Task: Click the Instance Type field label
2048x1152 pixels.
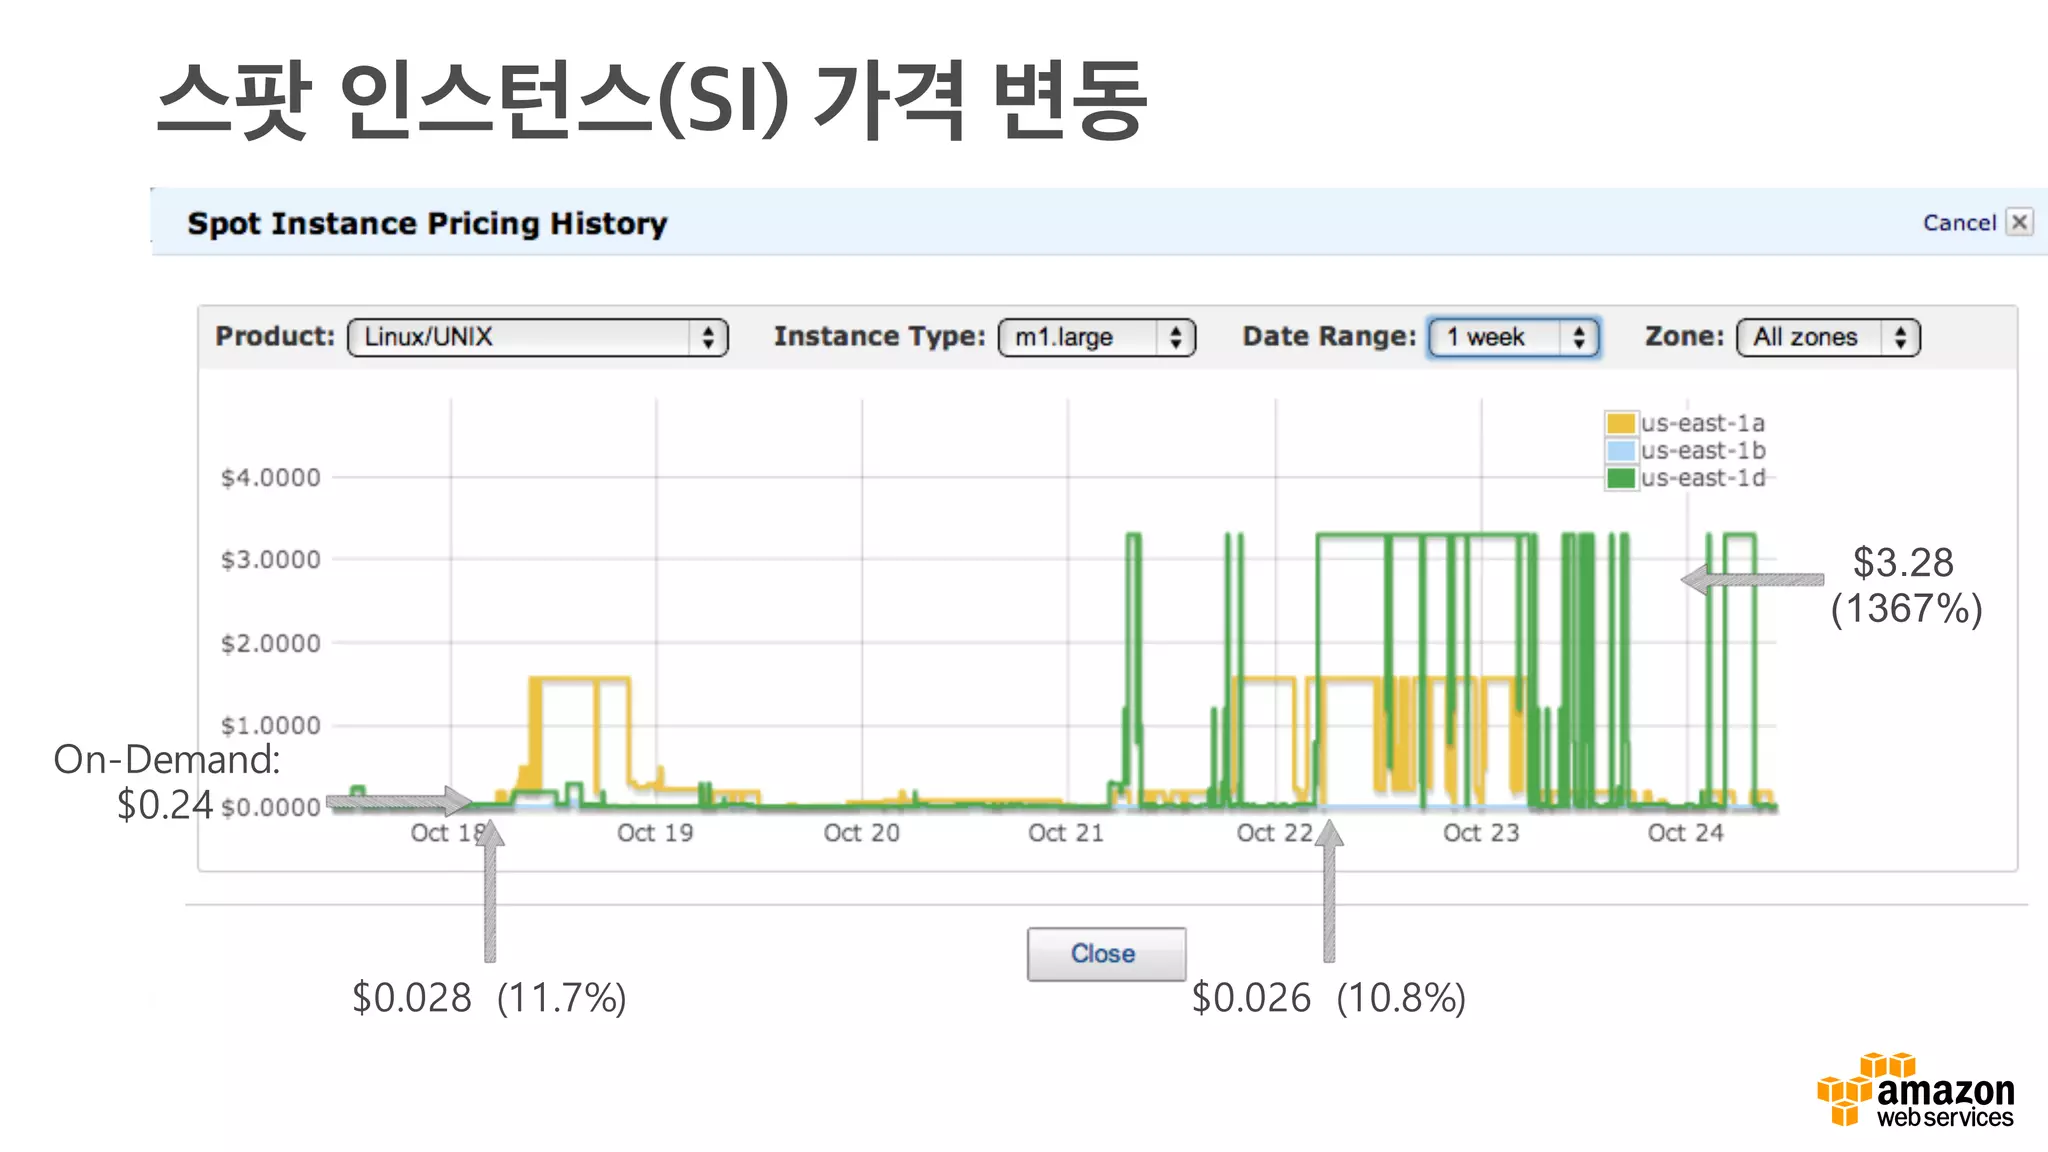Action: [880, 336]
